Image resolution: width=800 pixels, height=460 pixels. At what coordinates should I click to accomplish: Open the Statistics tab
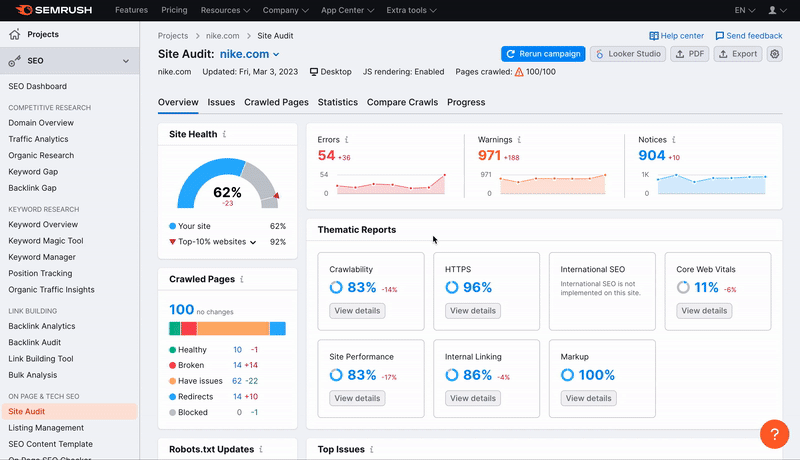coord(338,103)
